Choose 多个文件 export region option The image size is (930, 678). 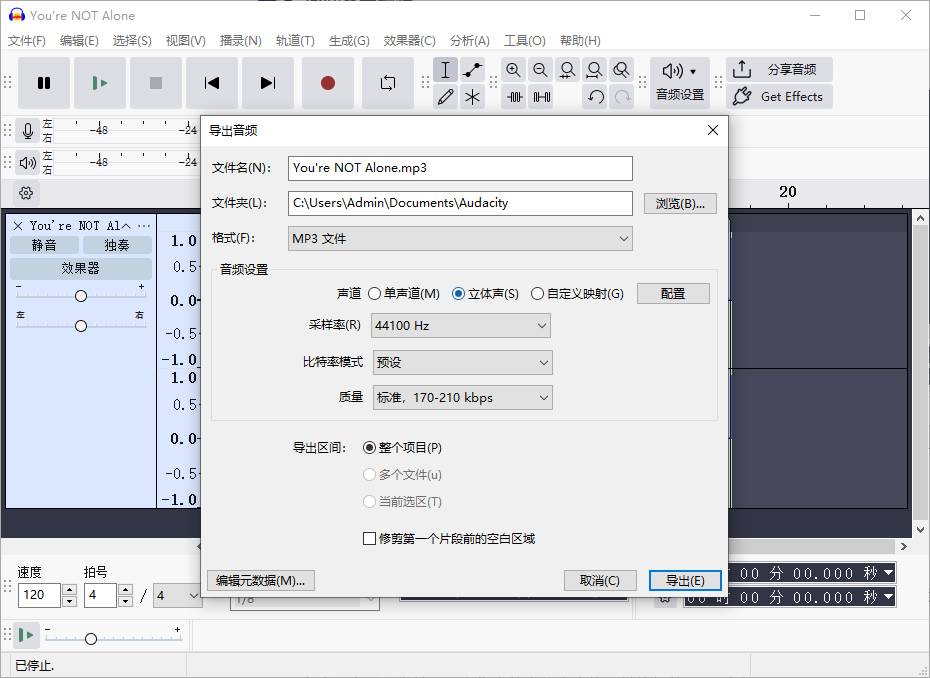coord(370,474)
